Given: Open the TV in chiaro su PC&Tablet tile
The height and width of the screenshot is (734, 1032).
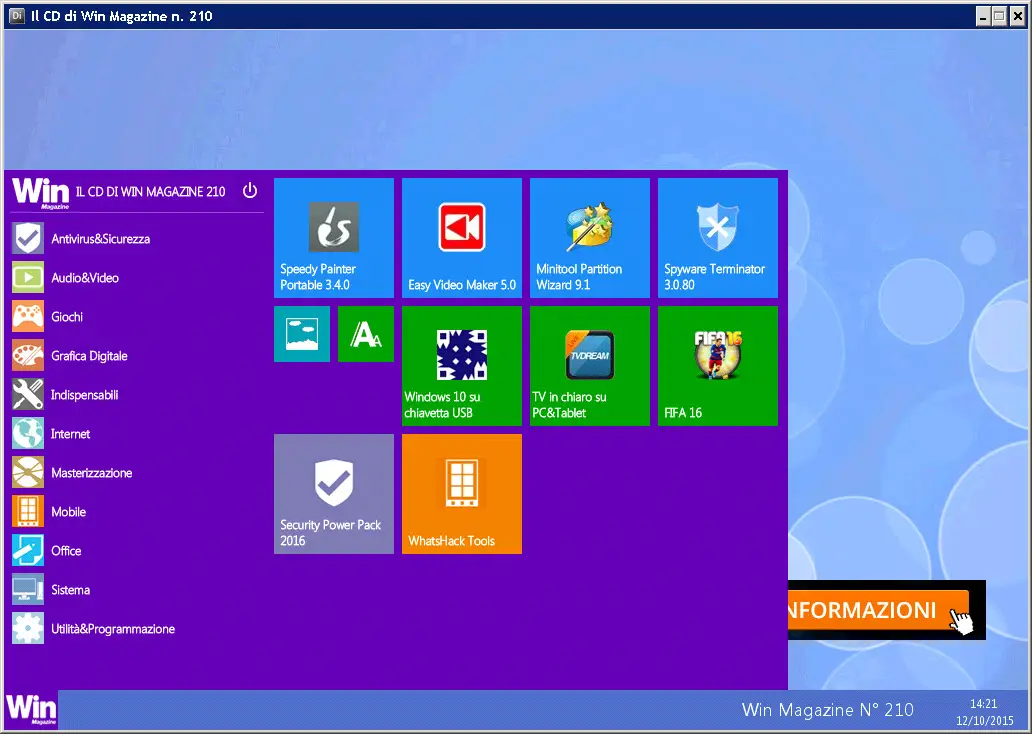Looking at the screenshot, I should pos(590,366).
